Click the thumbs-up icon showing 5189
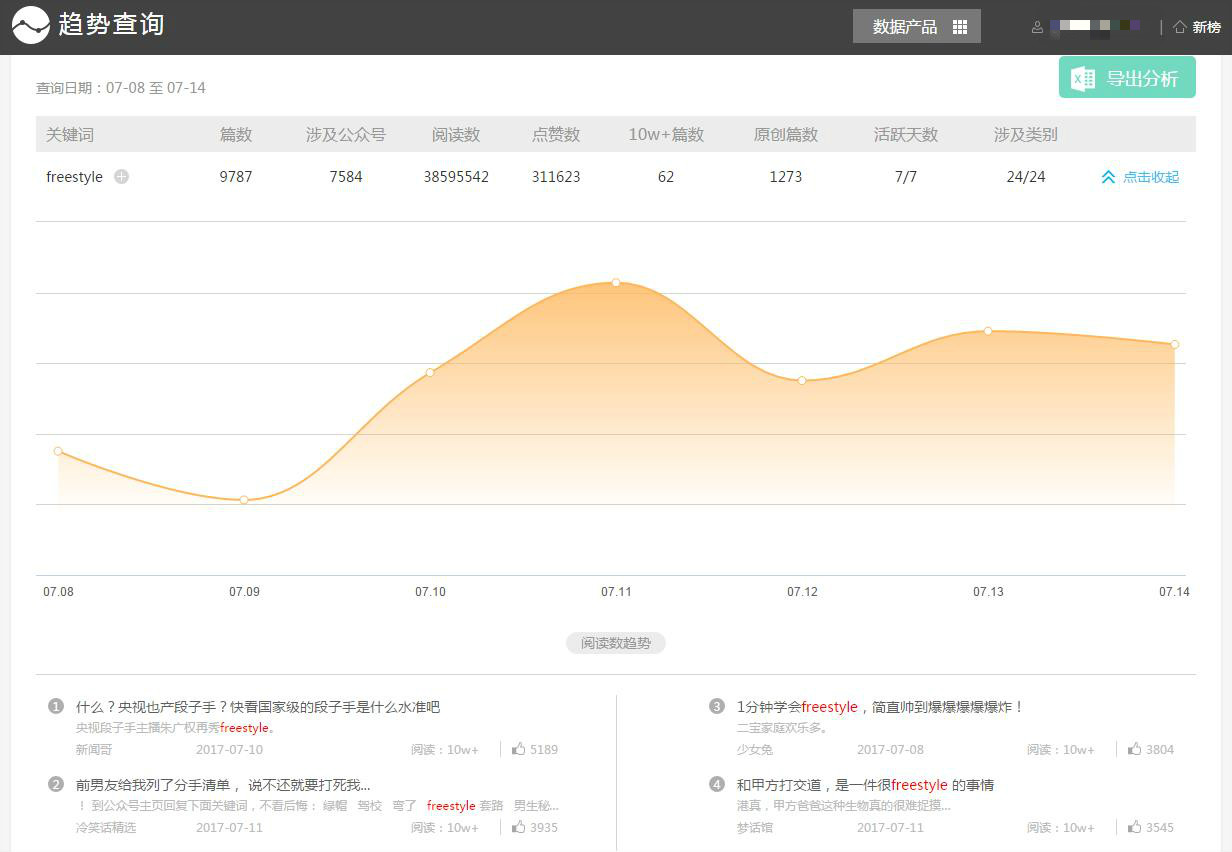 click(x=521, y=749)
